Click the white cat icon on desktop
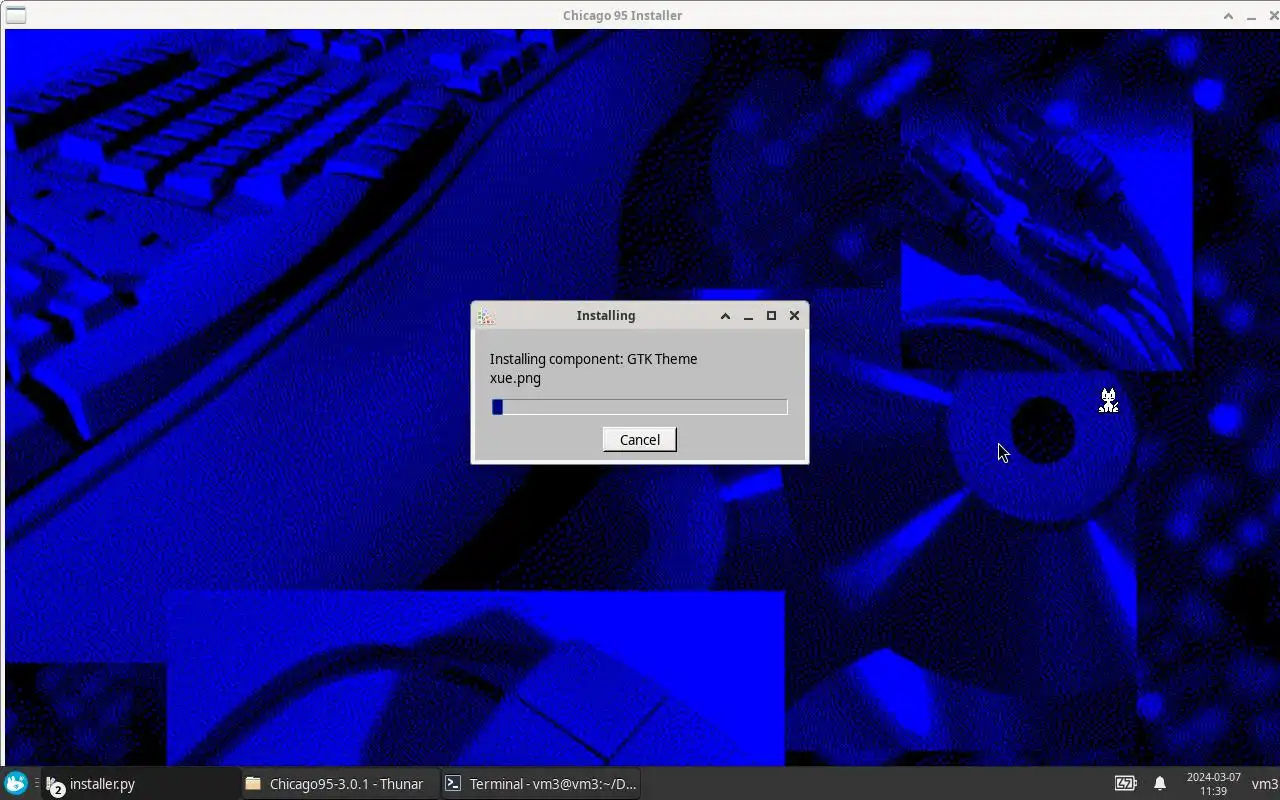 click(1108, 401)
